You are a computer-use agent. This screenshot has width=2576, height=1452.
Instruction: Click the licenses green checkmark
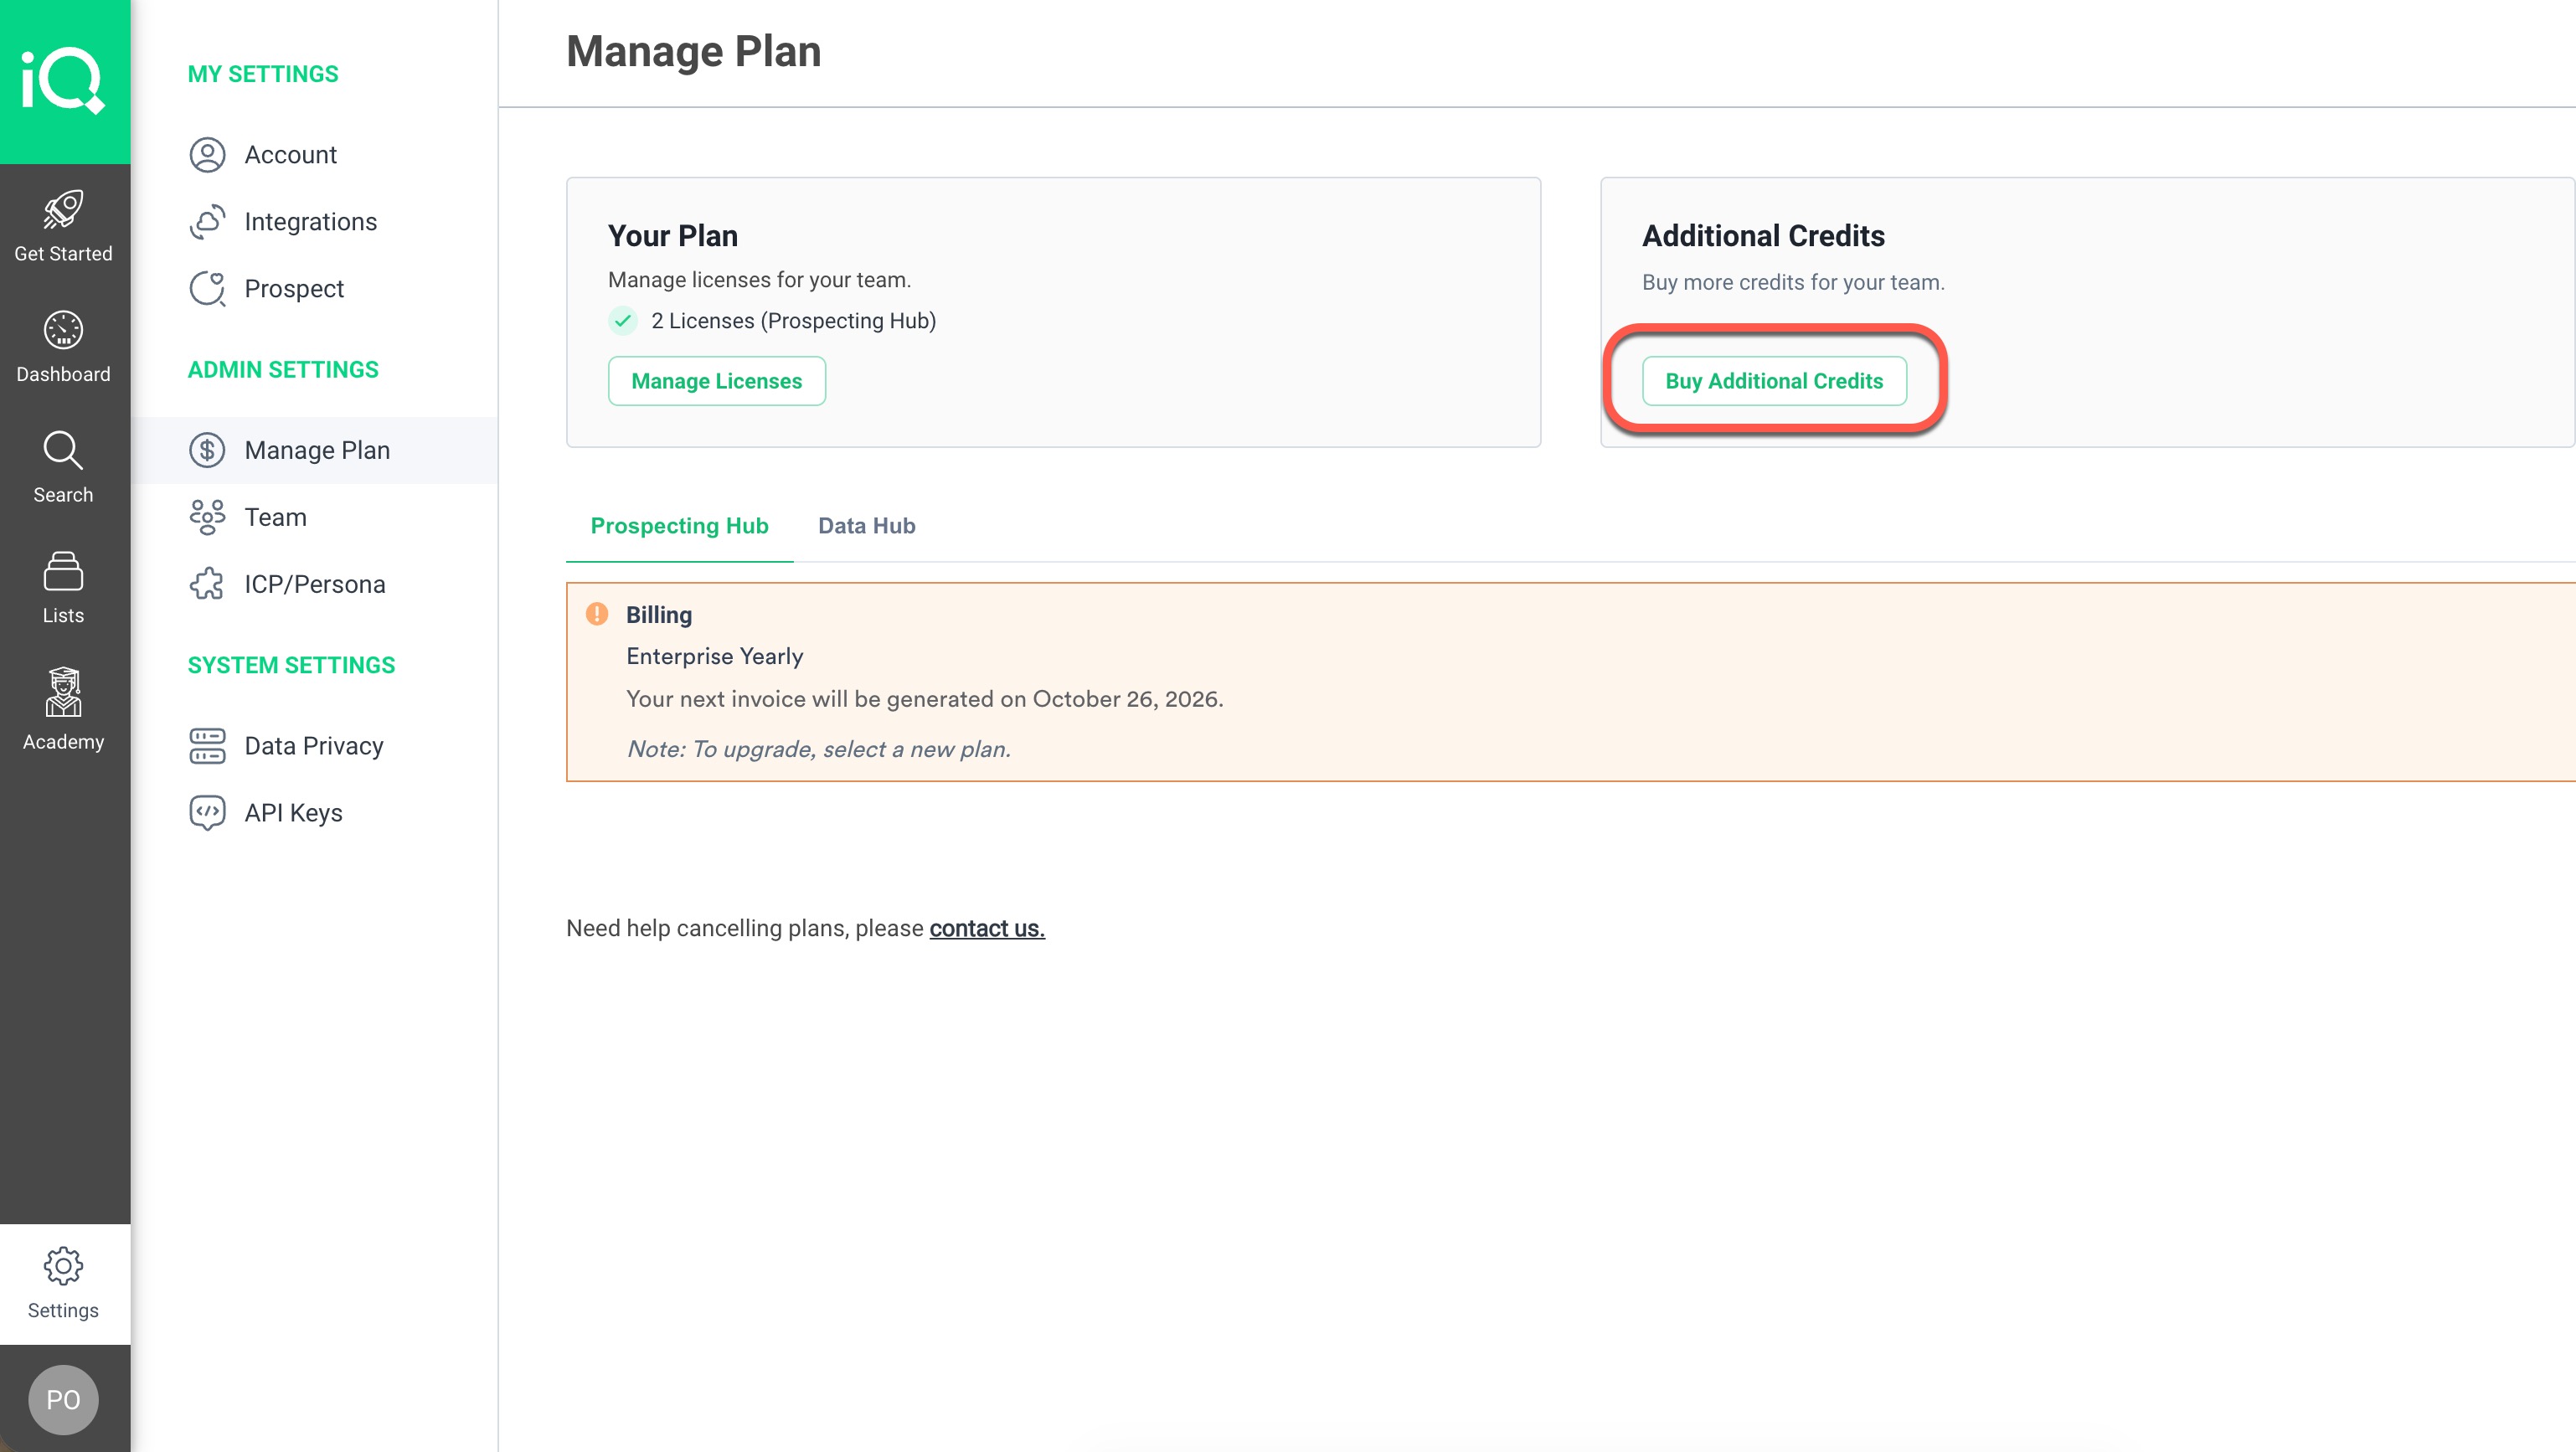pos(623,321)
